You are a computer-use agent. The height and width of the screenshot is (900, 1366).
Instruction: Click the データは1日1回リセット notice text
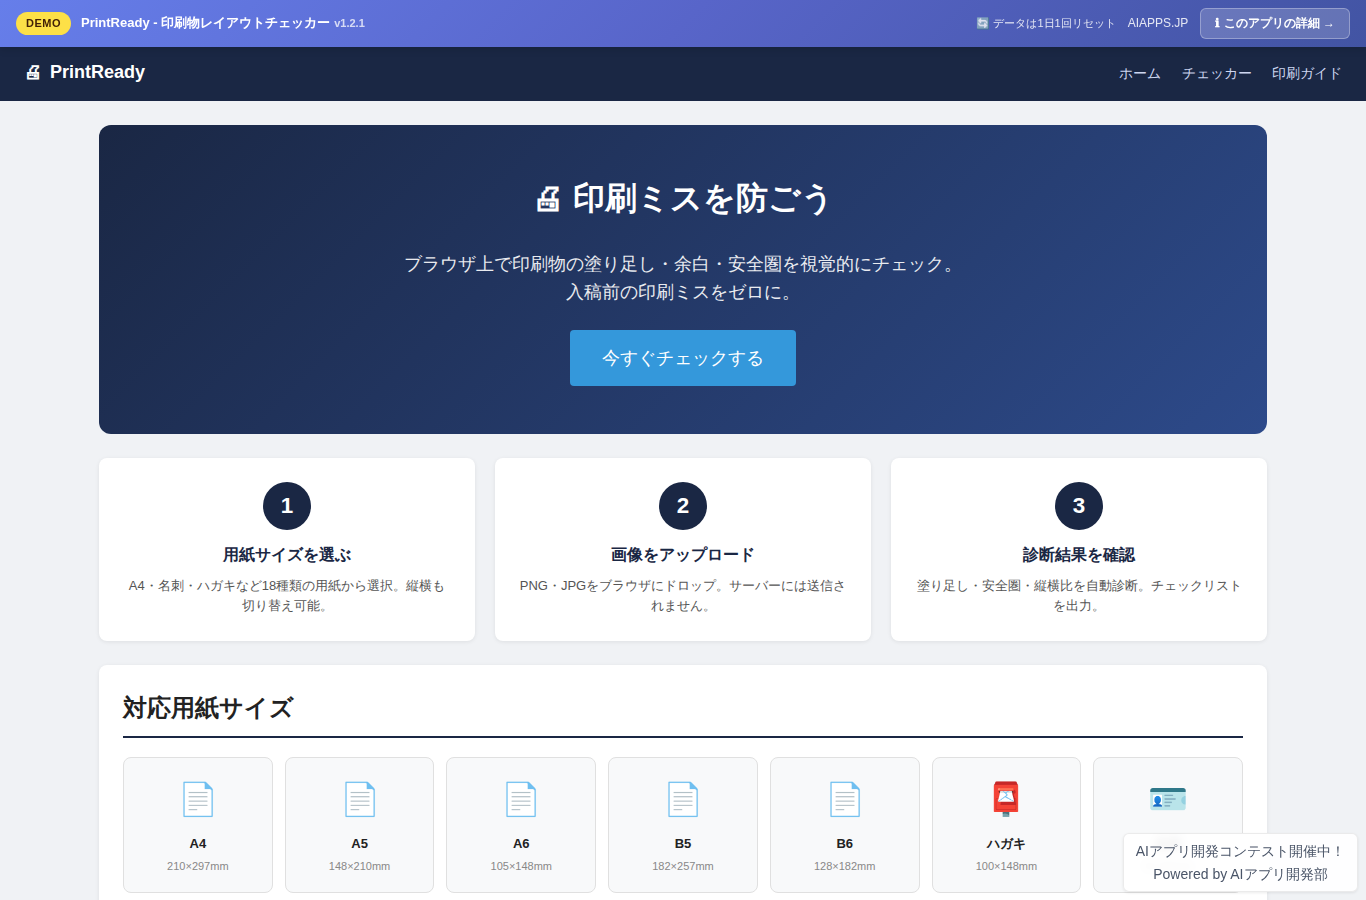(1053, 23)
